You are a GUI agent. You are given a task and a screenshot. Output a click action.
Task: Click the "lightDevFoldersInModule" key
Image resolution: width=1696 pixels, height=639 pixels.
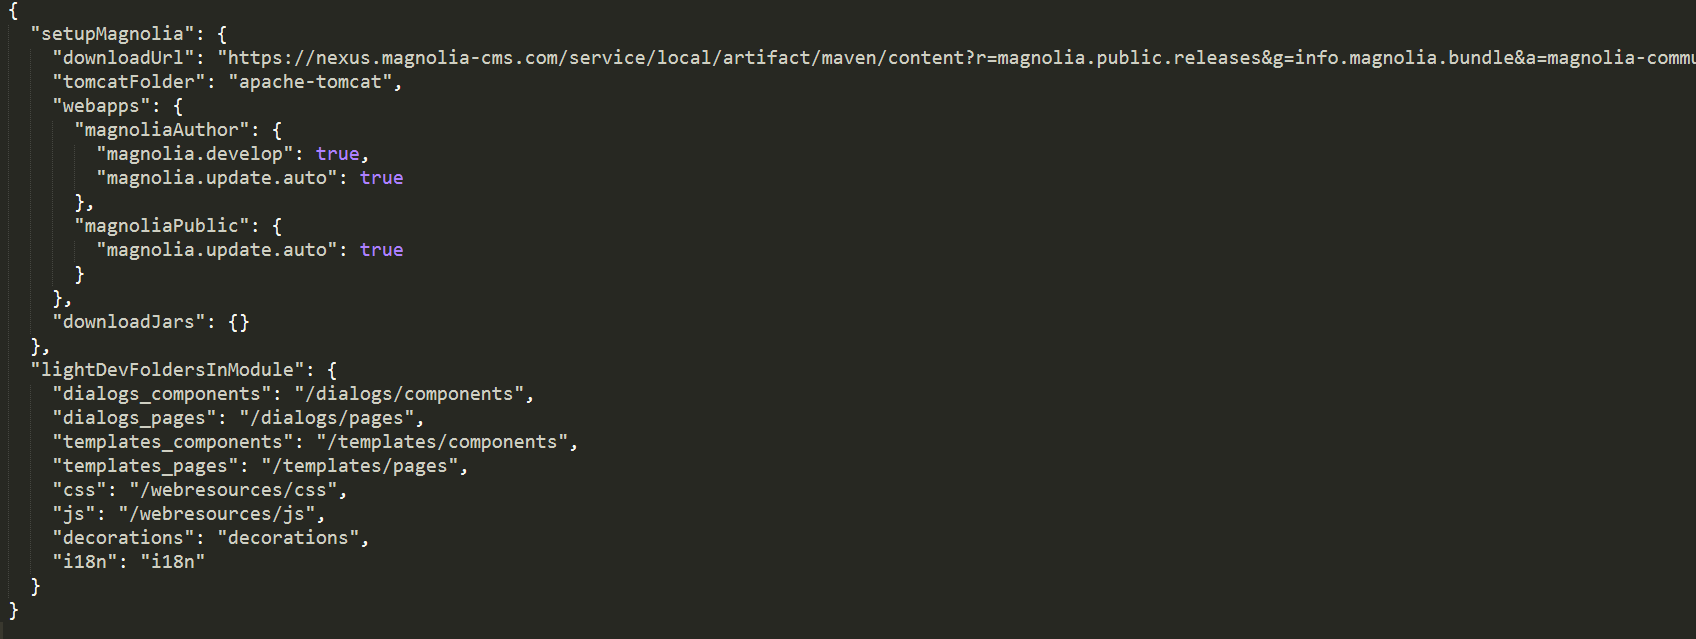167,370
